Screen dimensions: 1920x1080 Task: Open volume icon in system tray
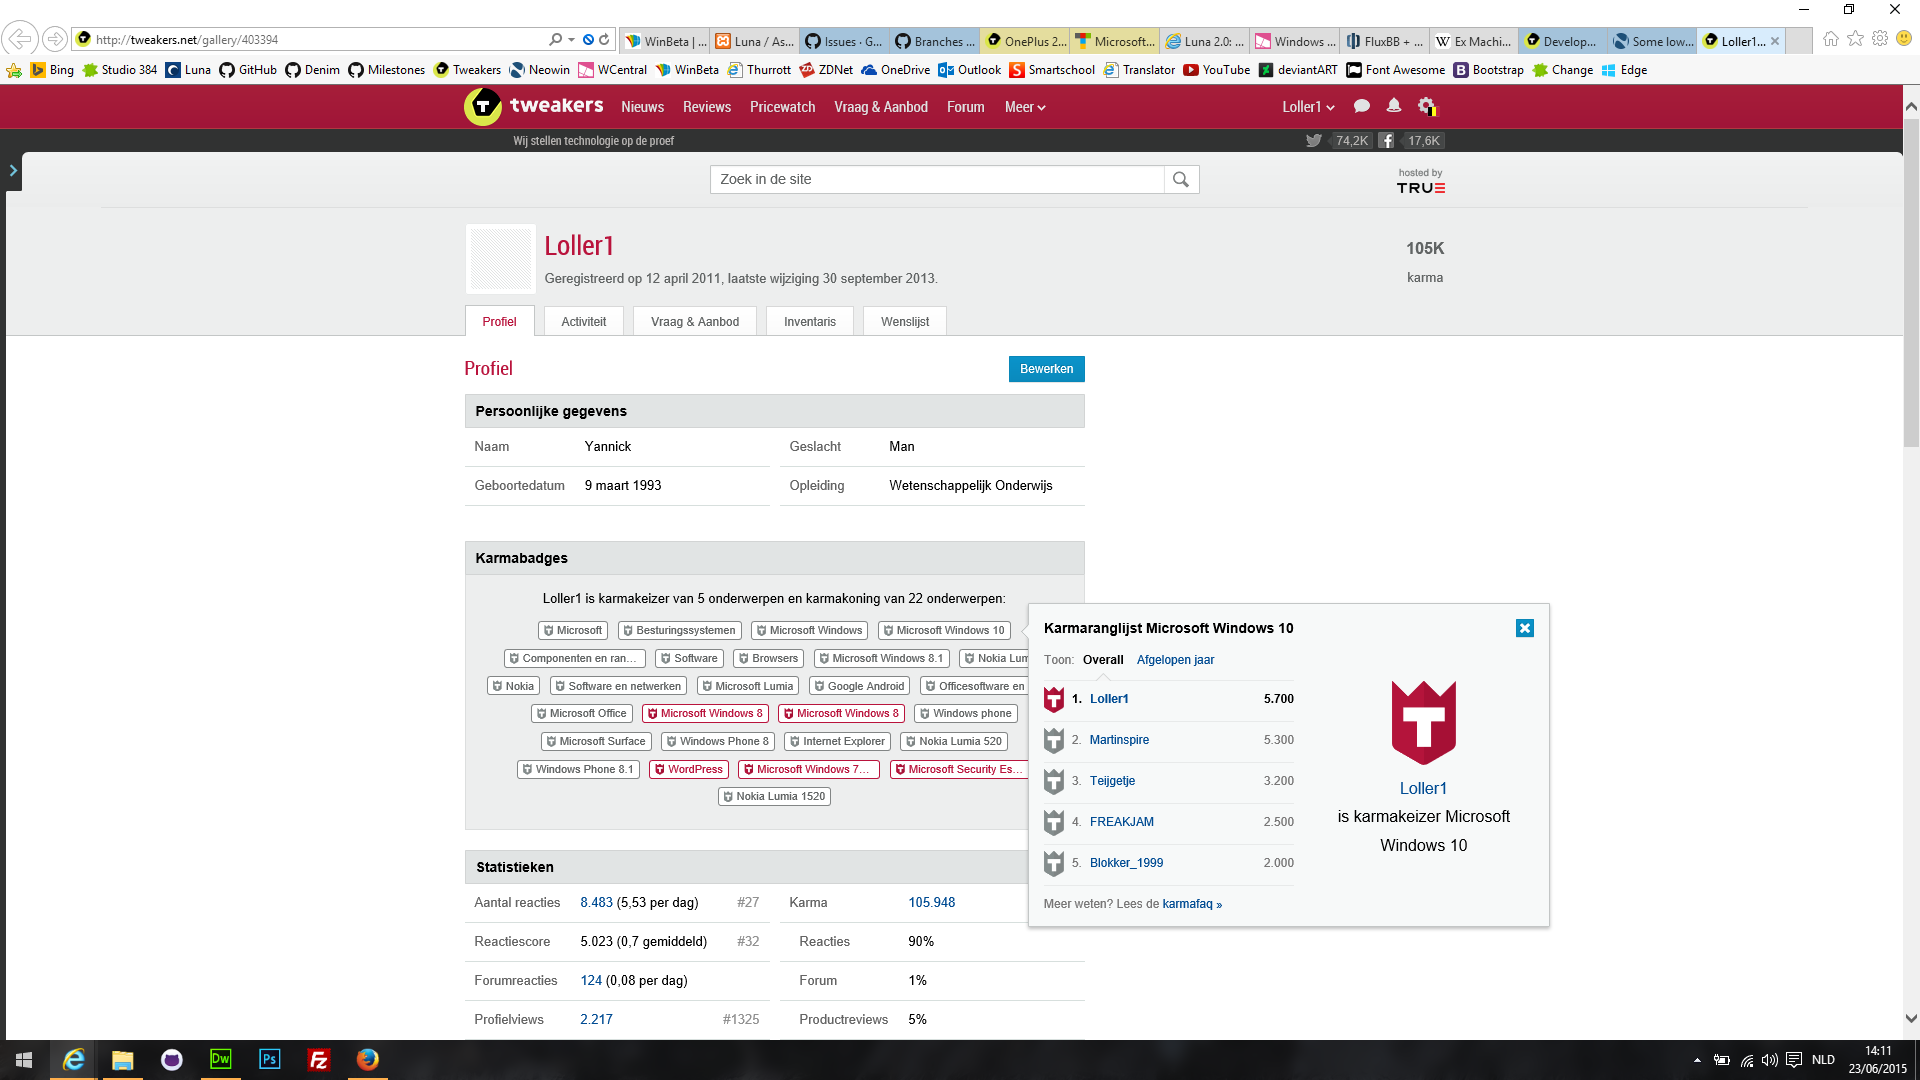coord(1770,1060)
